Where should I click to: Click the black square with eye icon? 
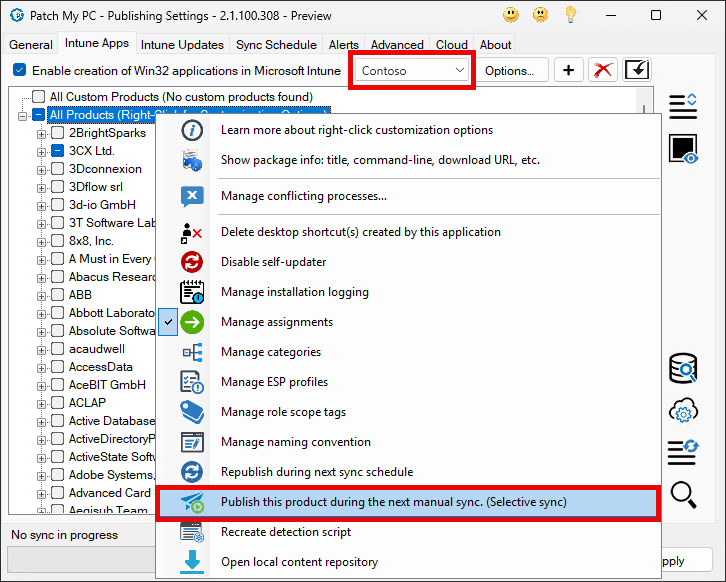click(683, 149)
